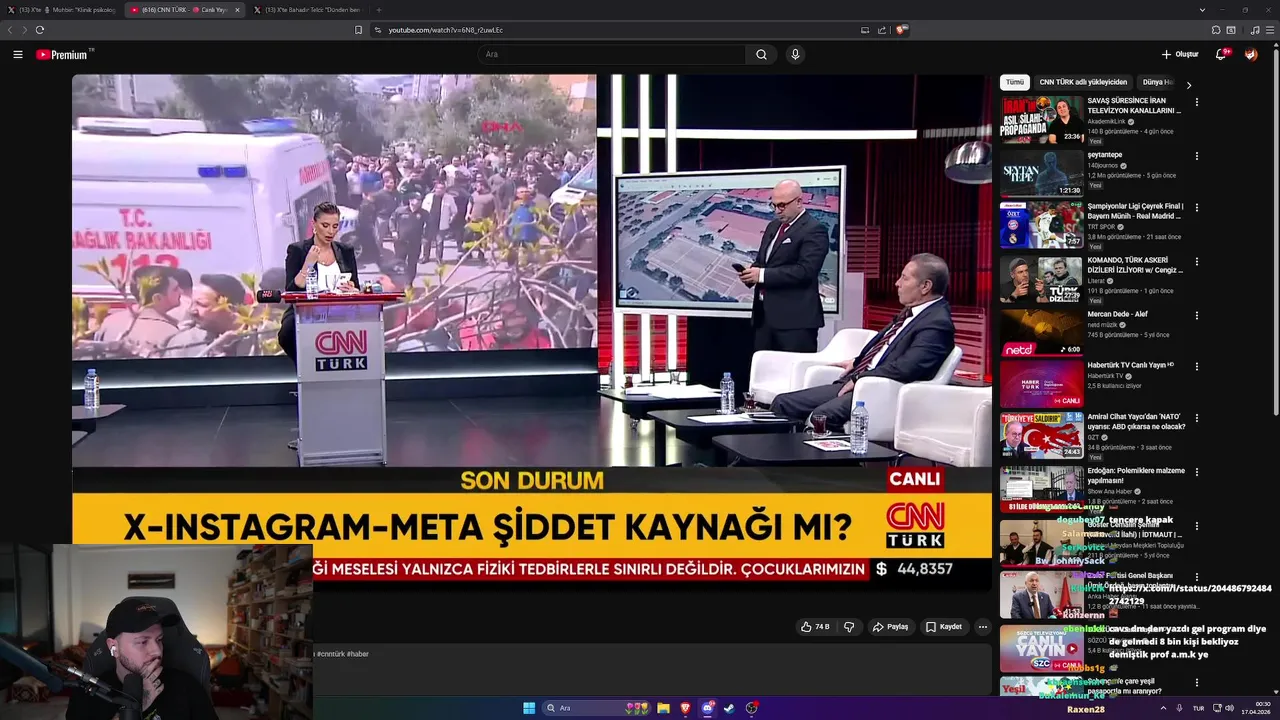Open options for Erdoğan: Polemiklere malzeme video
This screenshot has height=720, width=1280.
[1196, 472]
